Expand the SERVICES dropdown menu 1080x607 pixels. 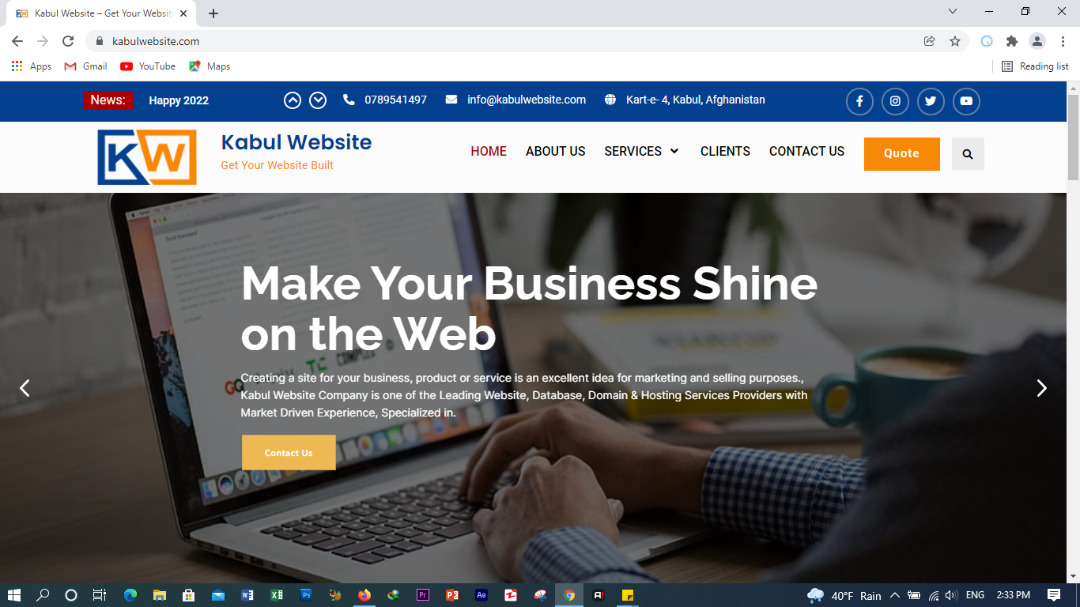click(641, 151)
